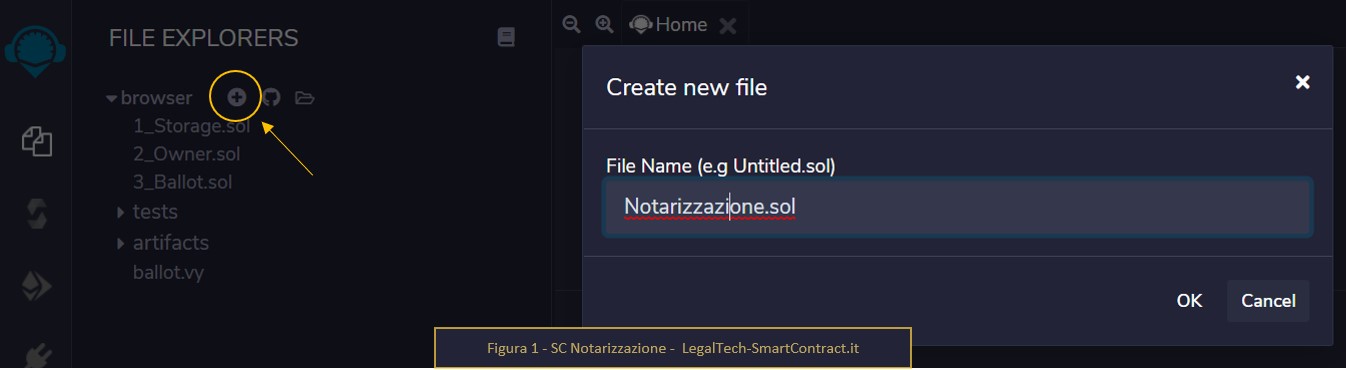Click the GitHub gist publish icon
The width and height of the screenshot is (1348, 370).
point(271,98)
